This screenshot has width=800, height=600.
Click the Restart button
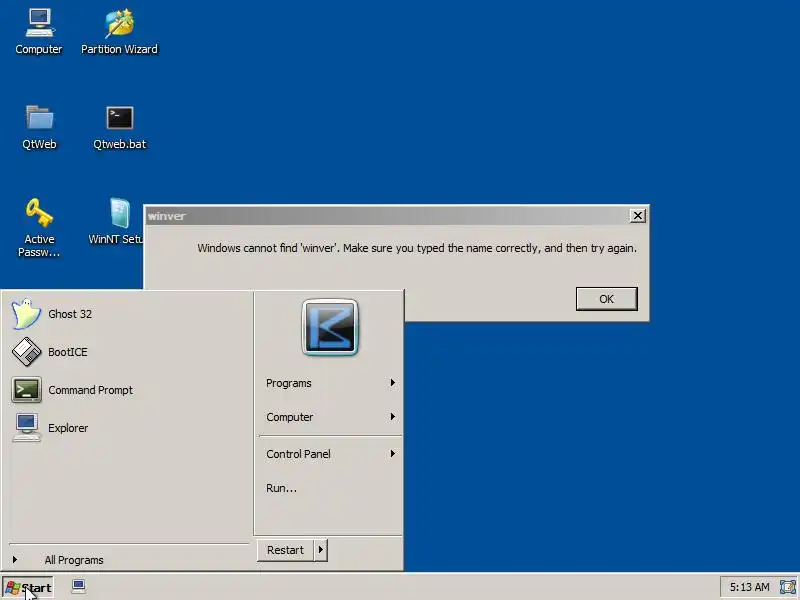[x=285, y=550]
